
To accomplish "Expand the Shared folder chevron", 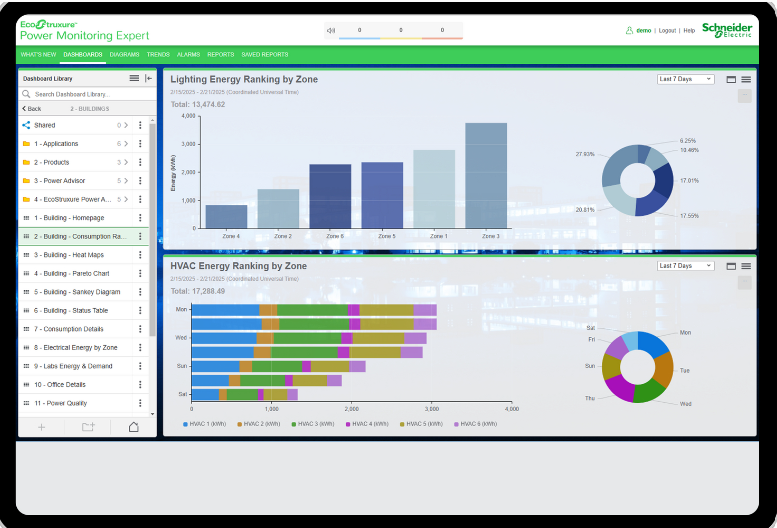I will click(126, 125).
